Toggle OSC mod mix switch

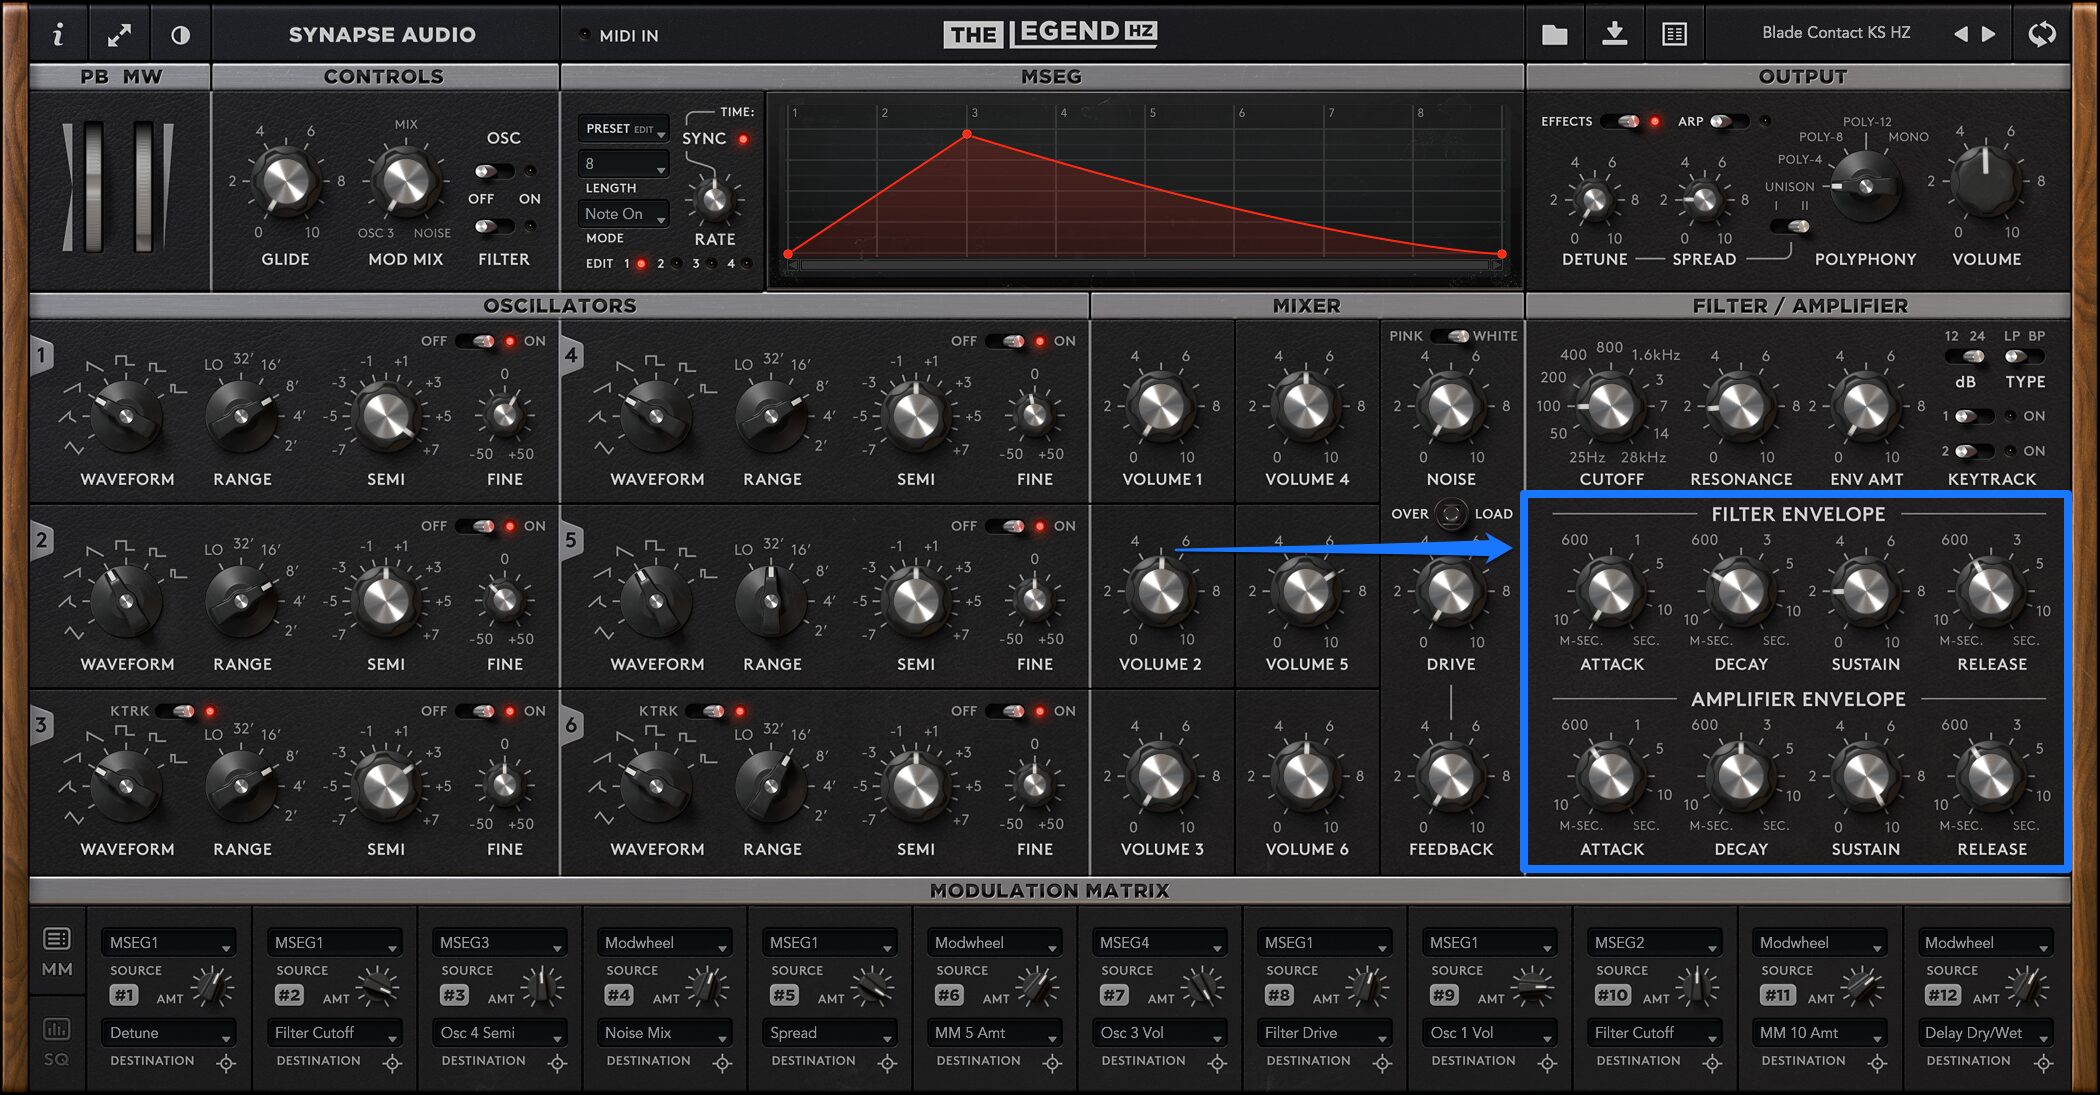coord(495,171)
